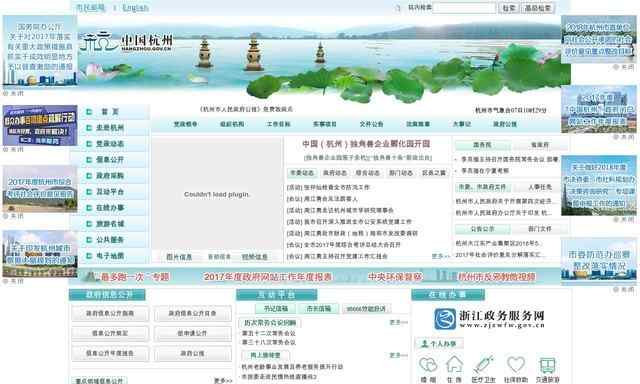640x384 pixels.
Task: Select the 视频信息 tab below plugin area
Action: pos(255,257)
